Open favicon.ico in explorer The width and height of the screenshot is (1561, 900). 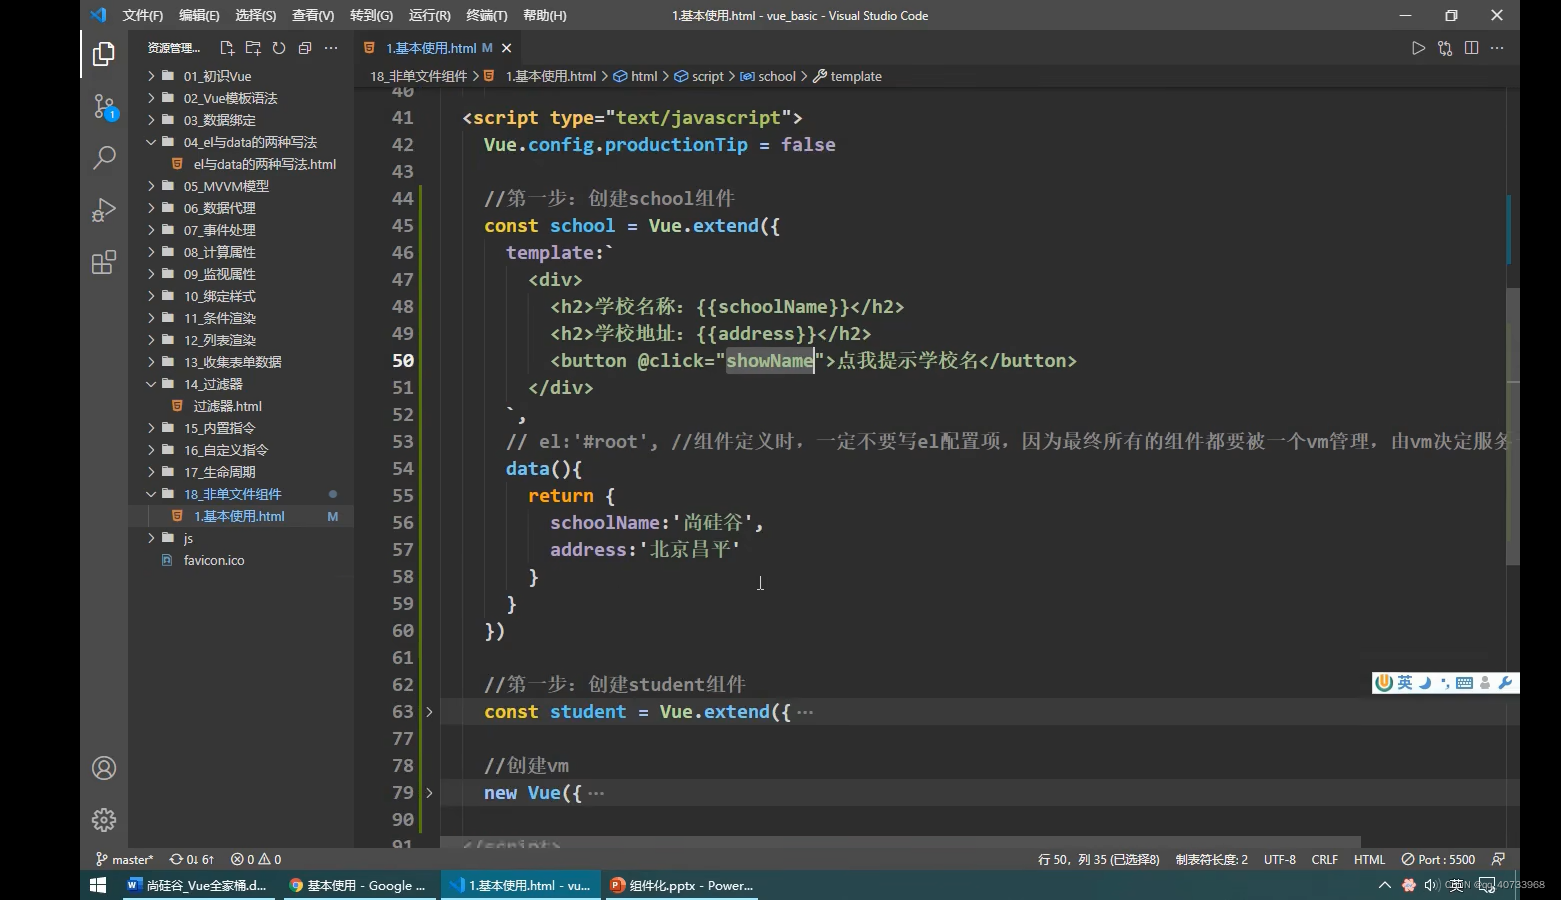pyautogui.click(x=214, y=560)
